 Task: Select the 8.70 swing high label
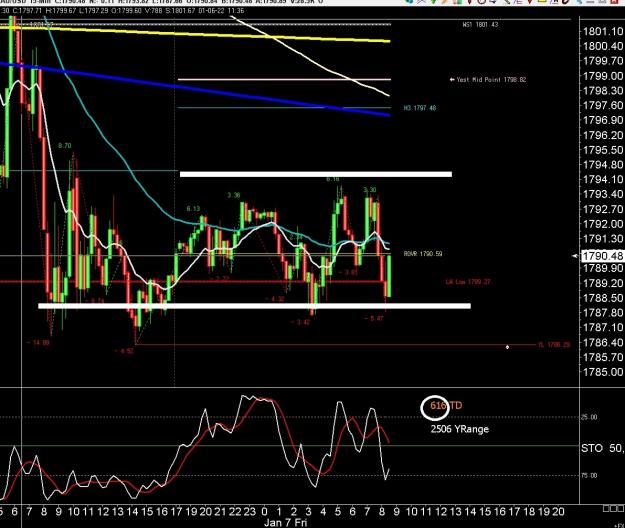click(x=65, y=146)
